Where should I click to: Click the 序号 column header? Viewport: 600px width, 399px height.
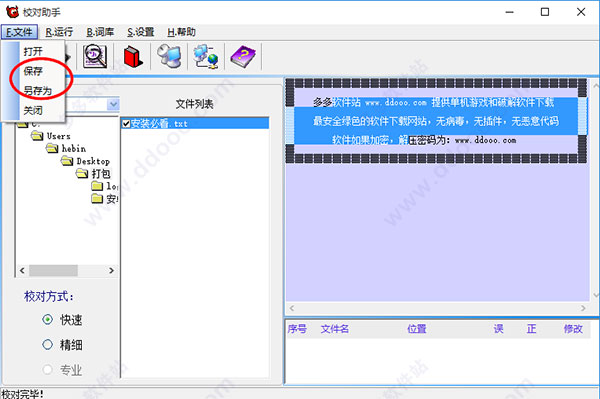click(x=297, y=329)
